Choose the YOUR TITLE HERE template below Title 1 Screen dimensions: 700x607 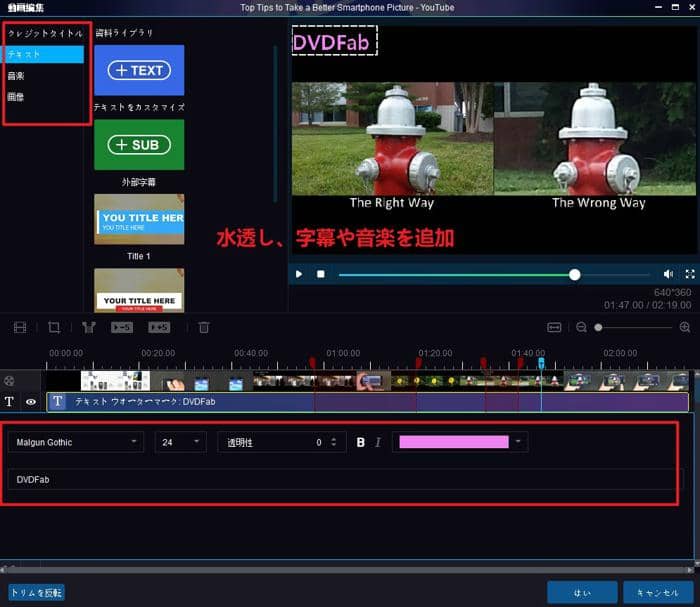point(139,290)
